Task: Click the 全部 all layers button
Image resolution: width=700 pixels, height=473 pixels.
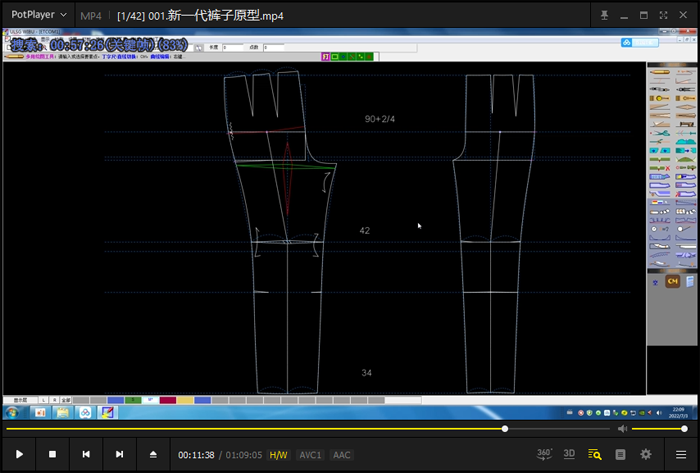Action: [x=66, y=400]
